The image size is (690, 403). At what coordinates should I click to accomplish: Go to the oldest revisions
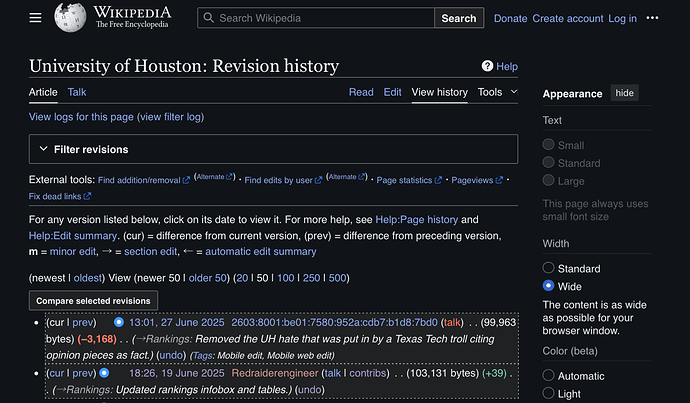pos(87,278)
